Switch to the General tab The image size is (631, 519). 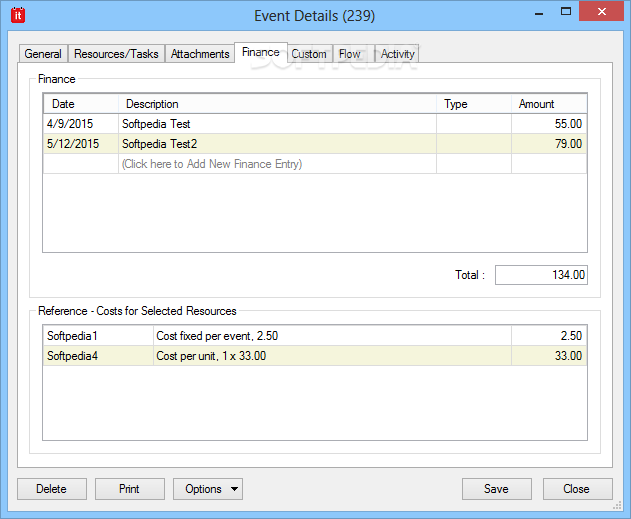[x=43, y=54]
